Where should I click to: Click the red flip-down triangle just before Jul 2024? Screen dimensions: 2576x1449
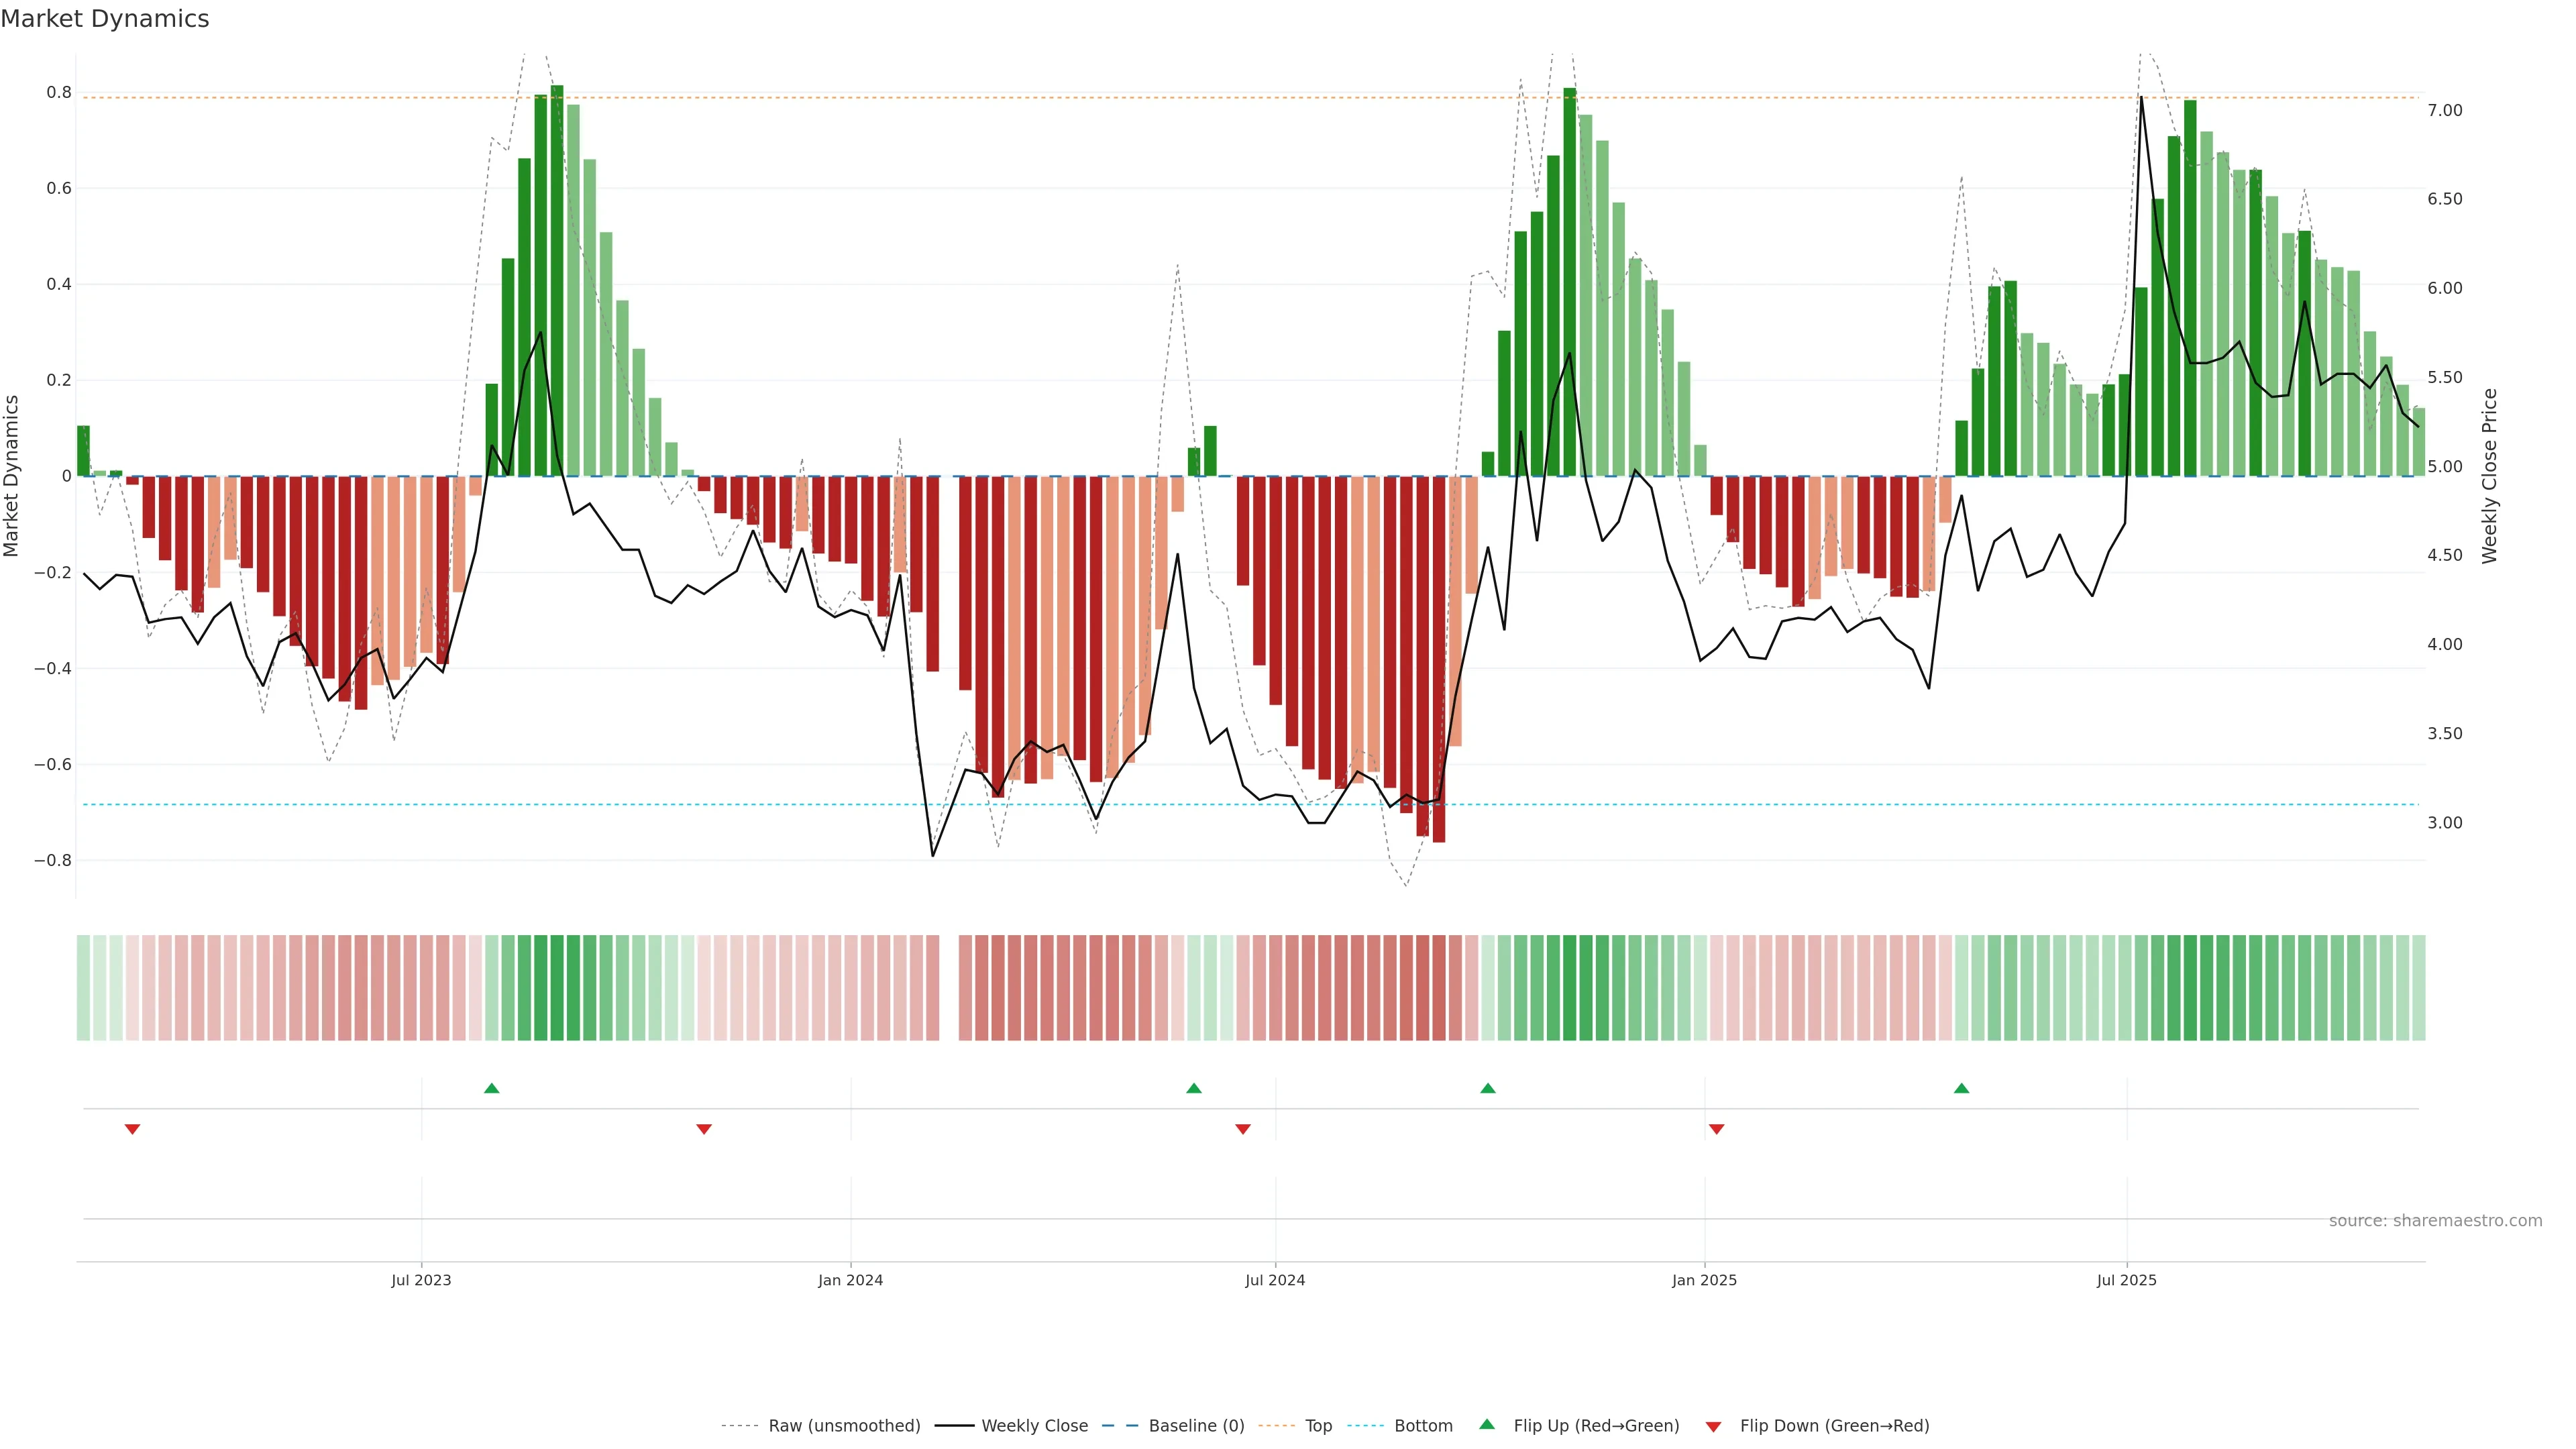(x=1243, y=1129)
